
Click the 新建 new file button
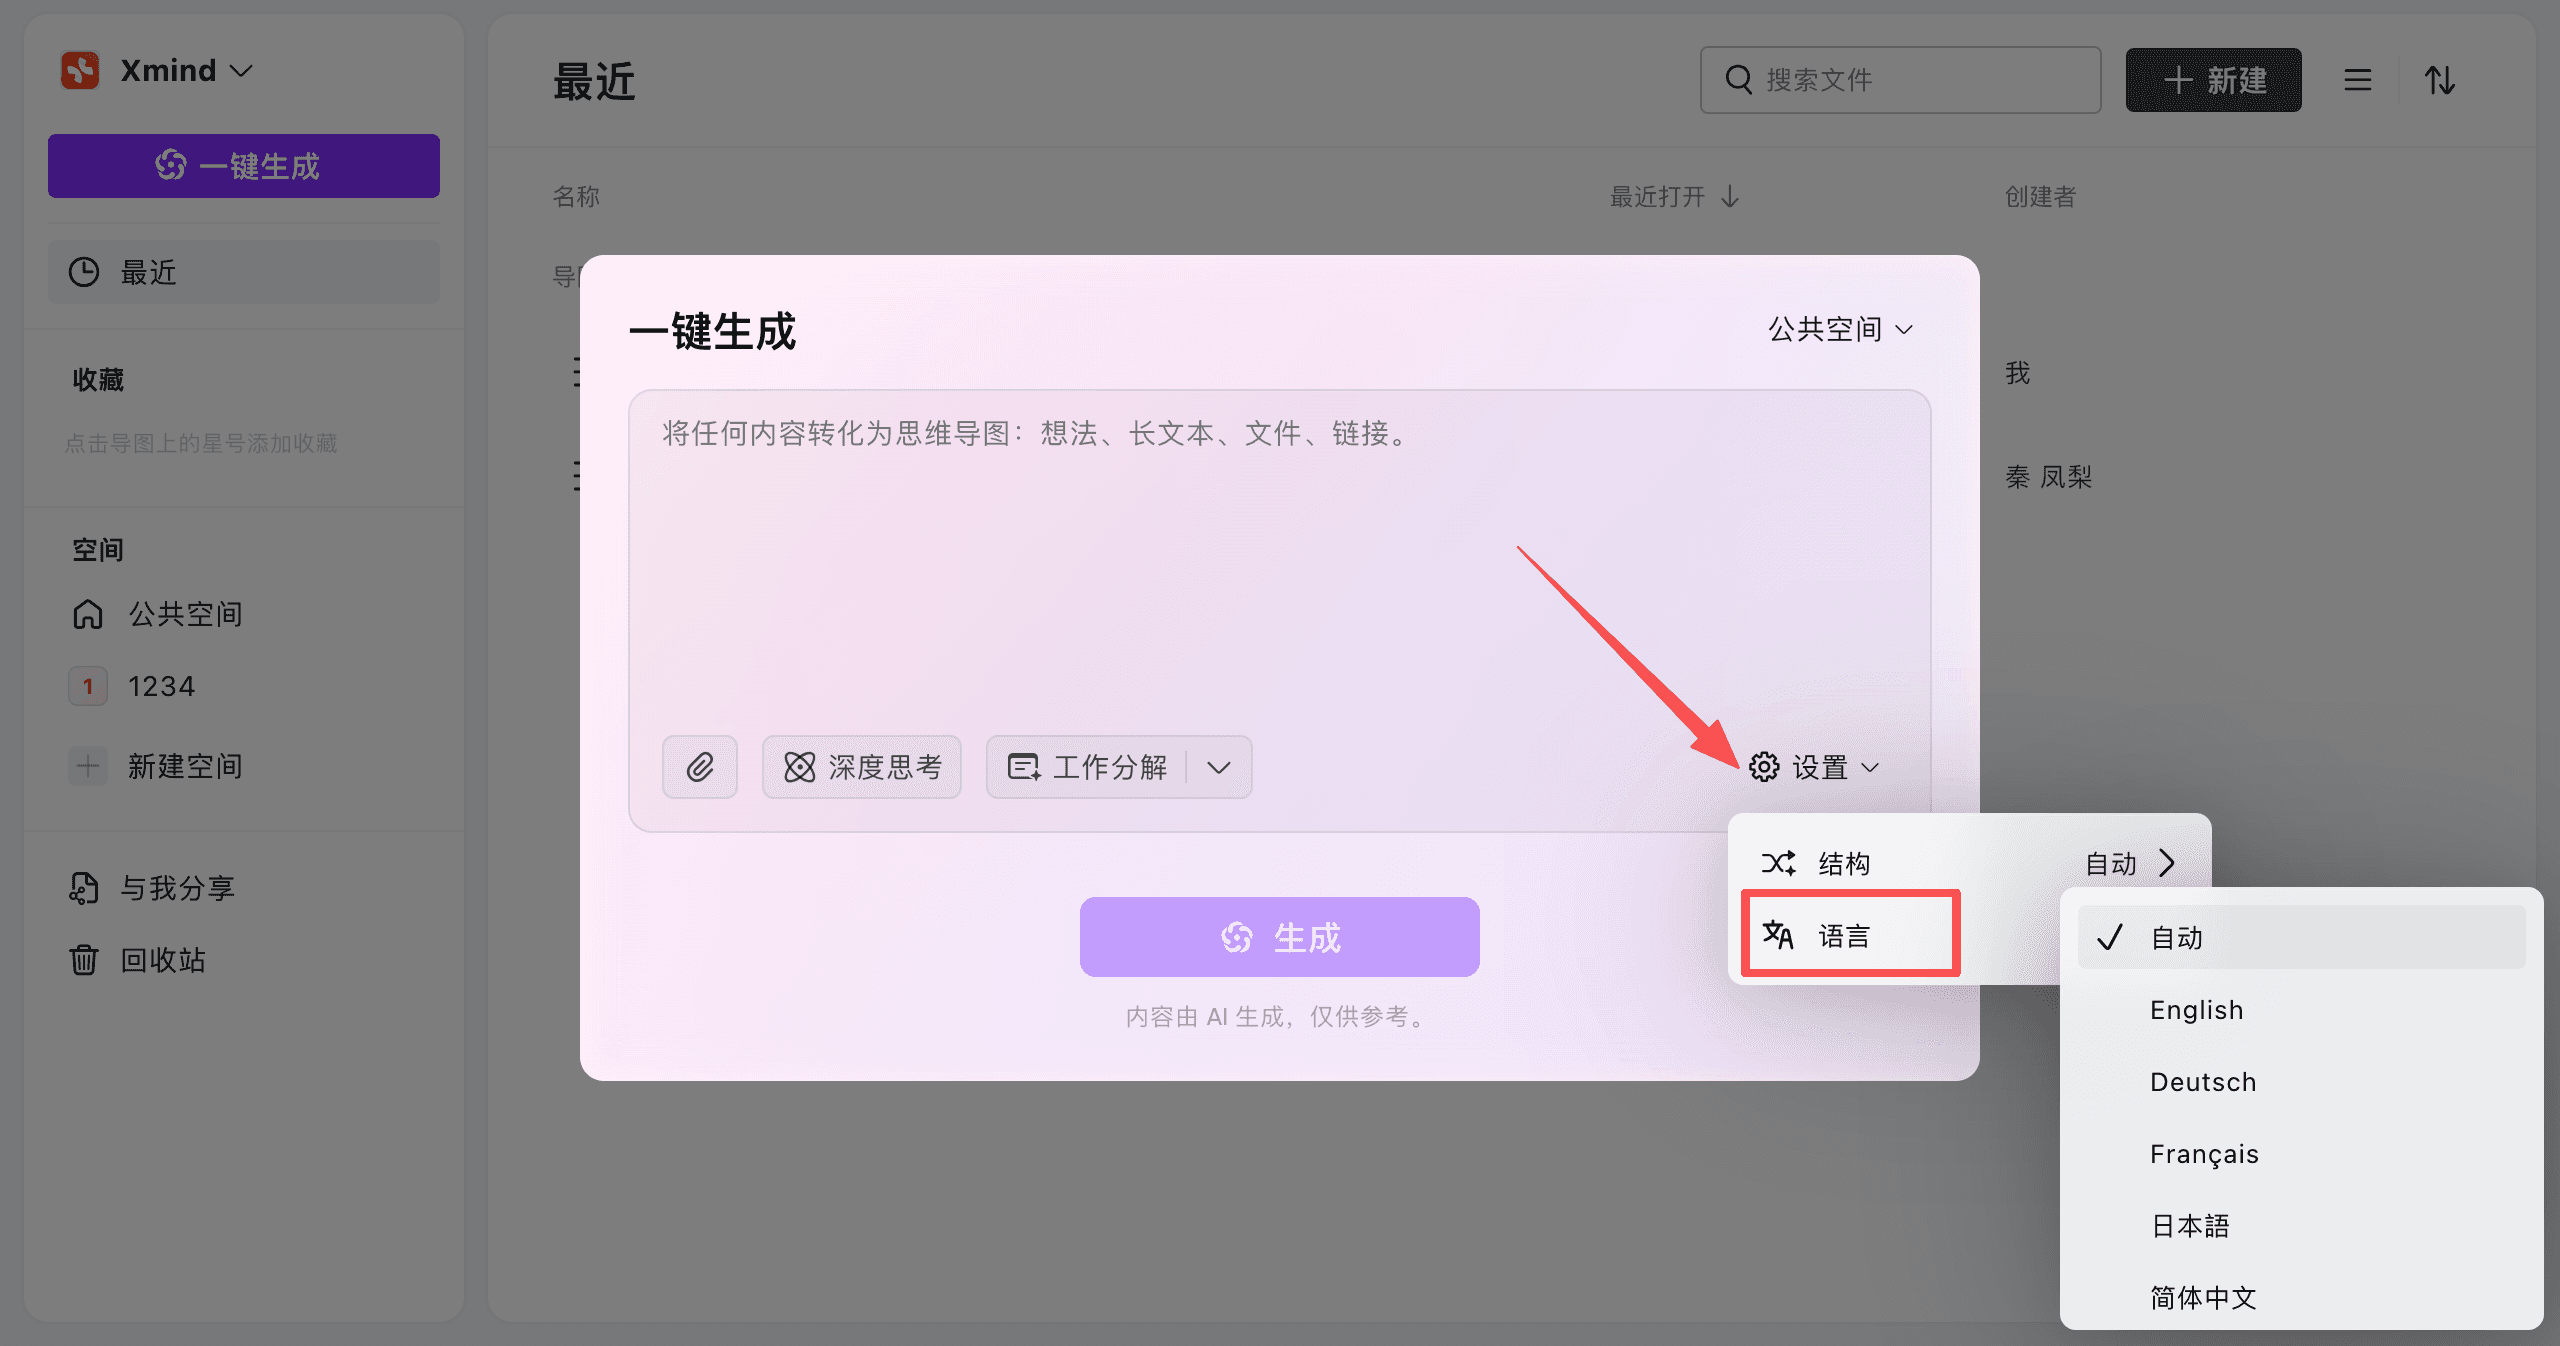pyautogui.click(x=2214, y=80)
